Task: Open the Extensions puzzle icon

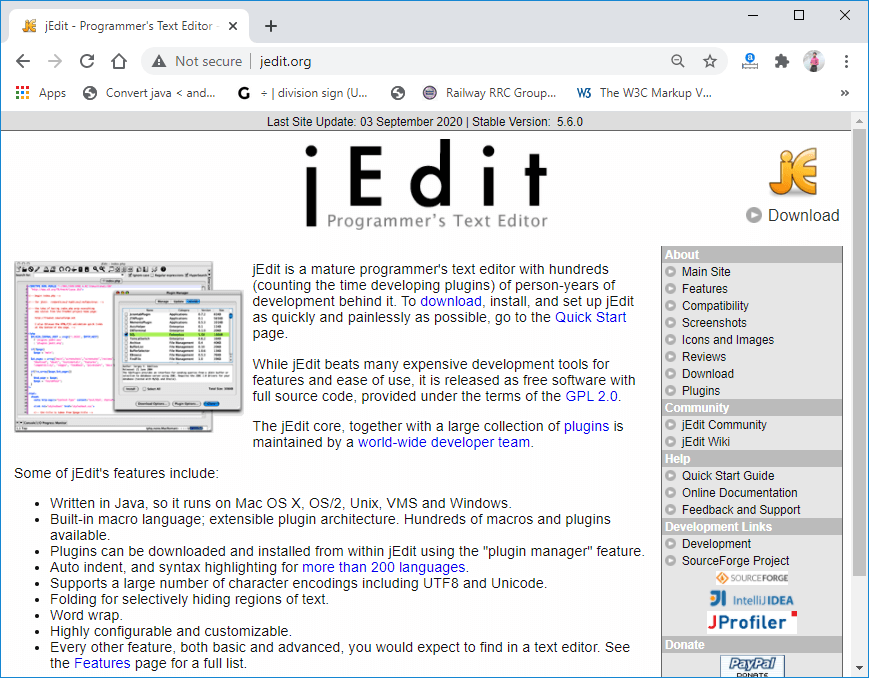Action: point(781,61)
